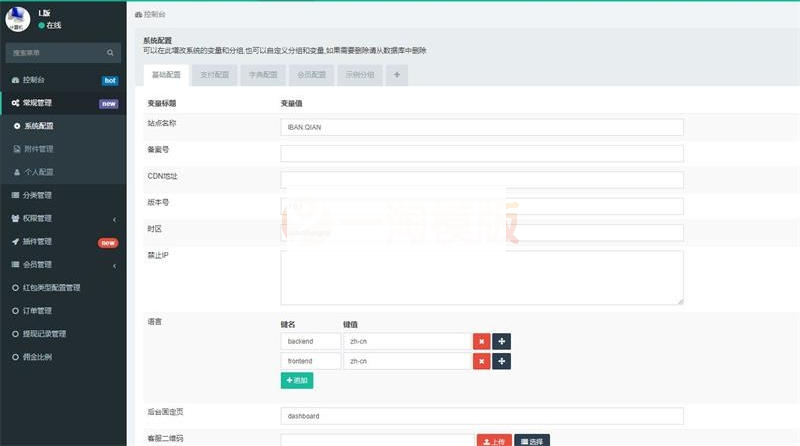The height and width of the screenshot is (446, 800).
Task: Switch to the 支付配置 tab
Action: click(212, 75)
